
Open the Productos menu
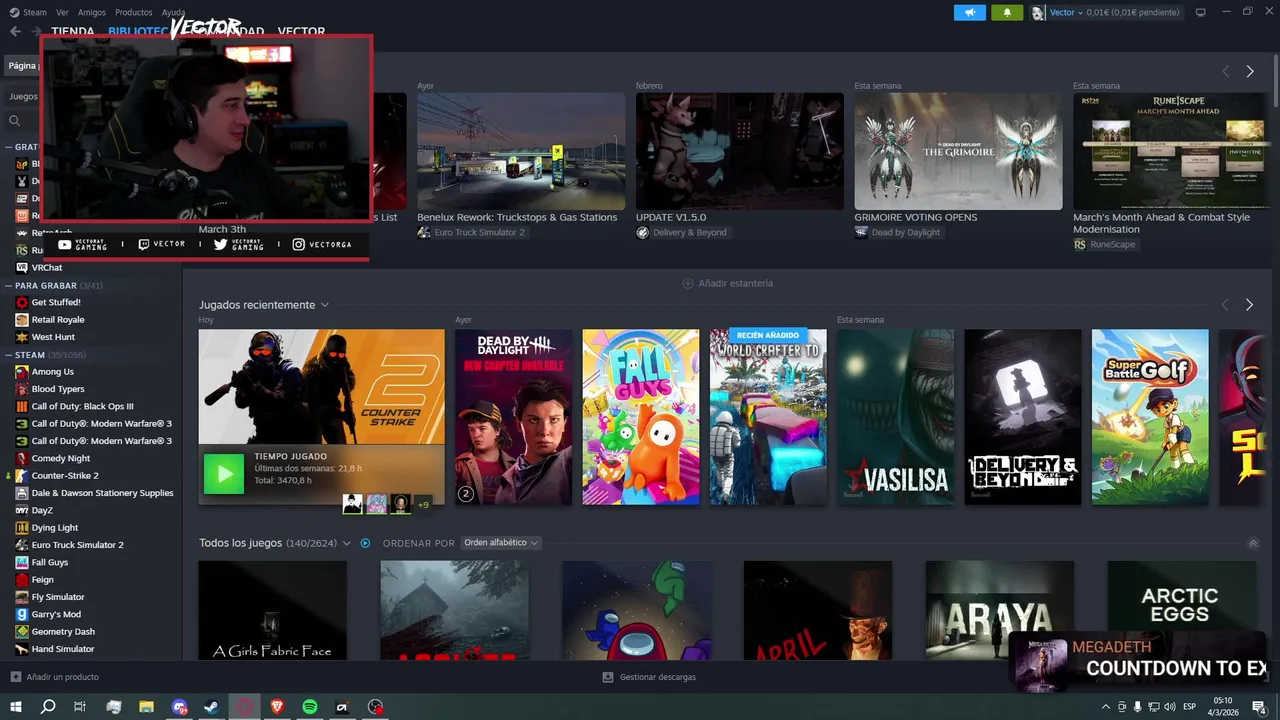(133, 12)
